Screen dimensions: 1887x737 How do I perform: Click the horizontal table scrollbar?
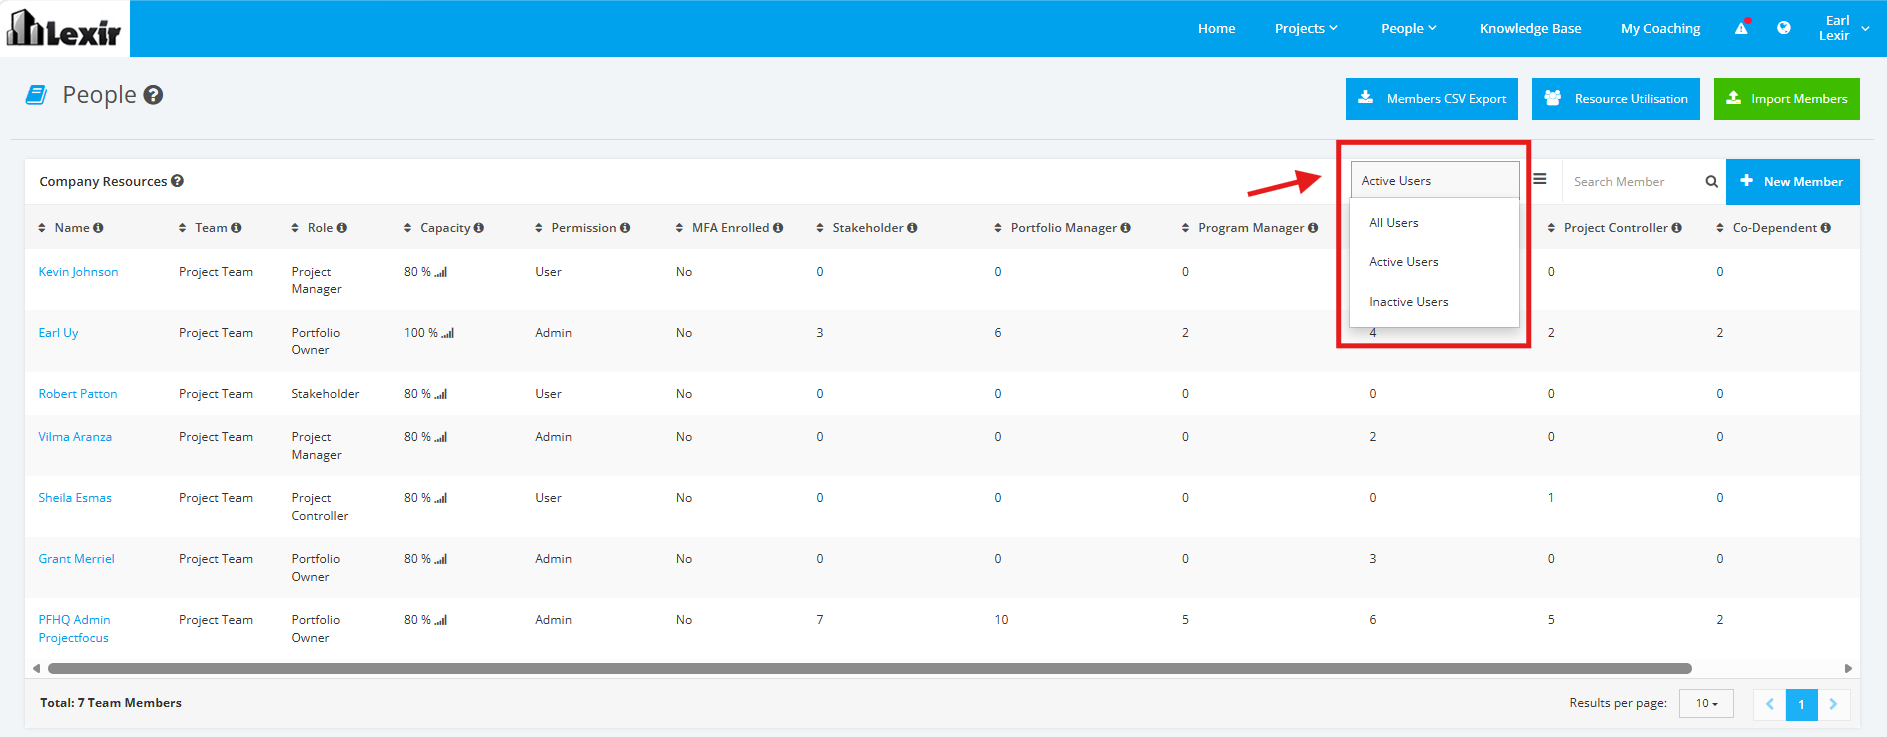point(870,668)
